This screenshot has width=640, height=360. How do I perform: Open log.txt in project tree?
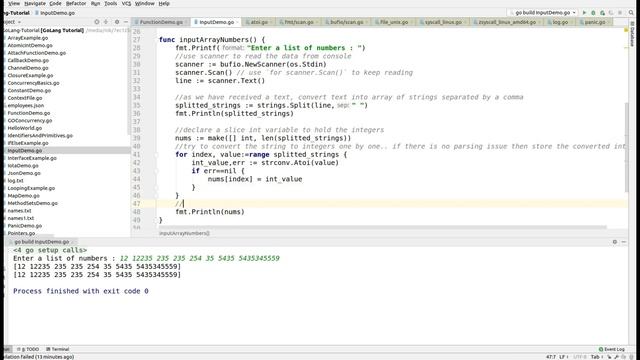[16, 180]
